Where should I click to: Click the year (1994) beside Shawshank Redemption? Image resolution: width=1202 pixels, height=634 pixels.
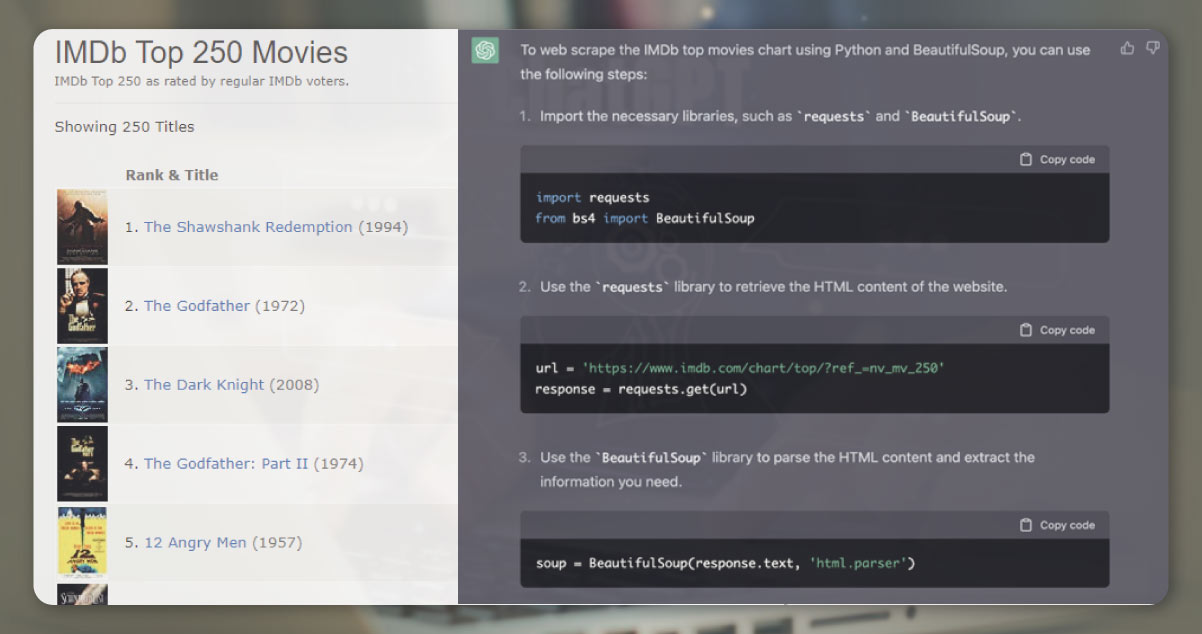[x=383, y=227]
